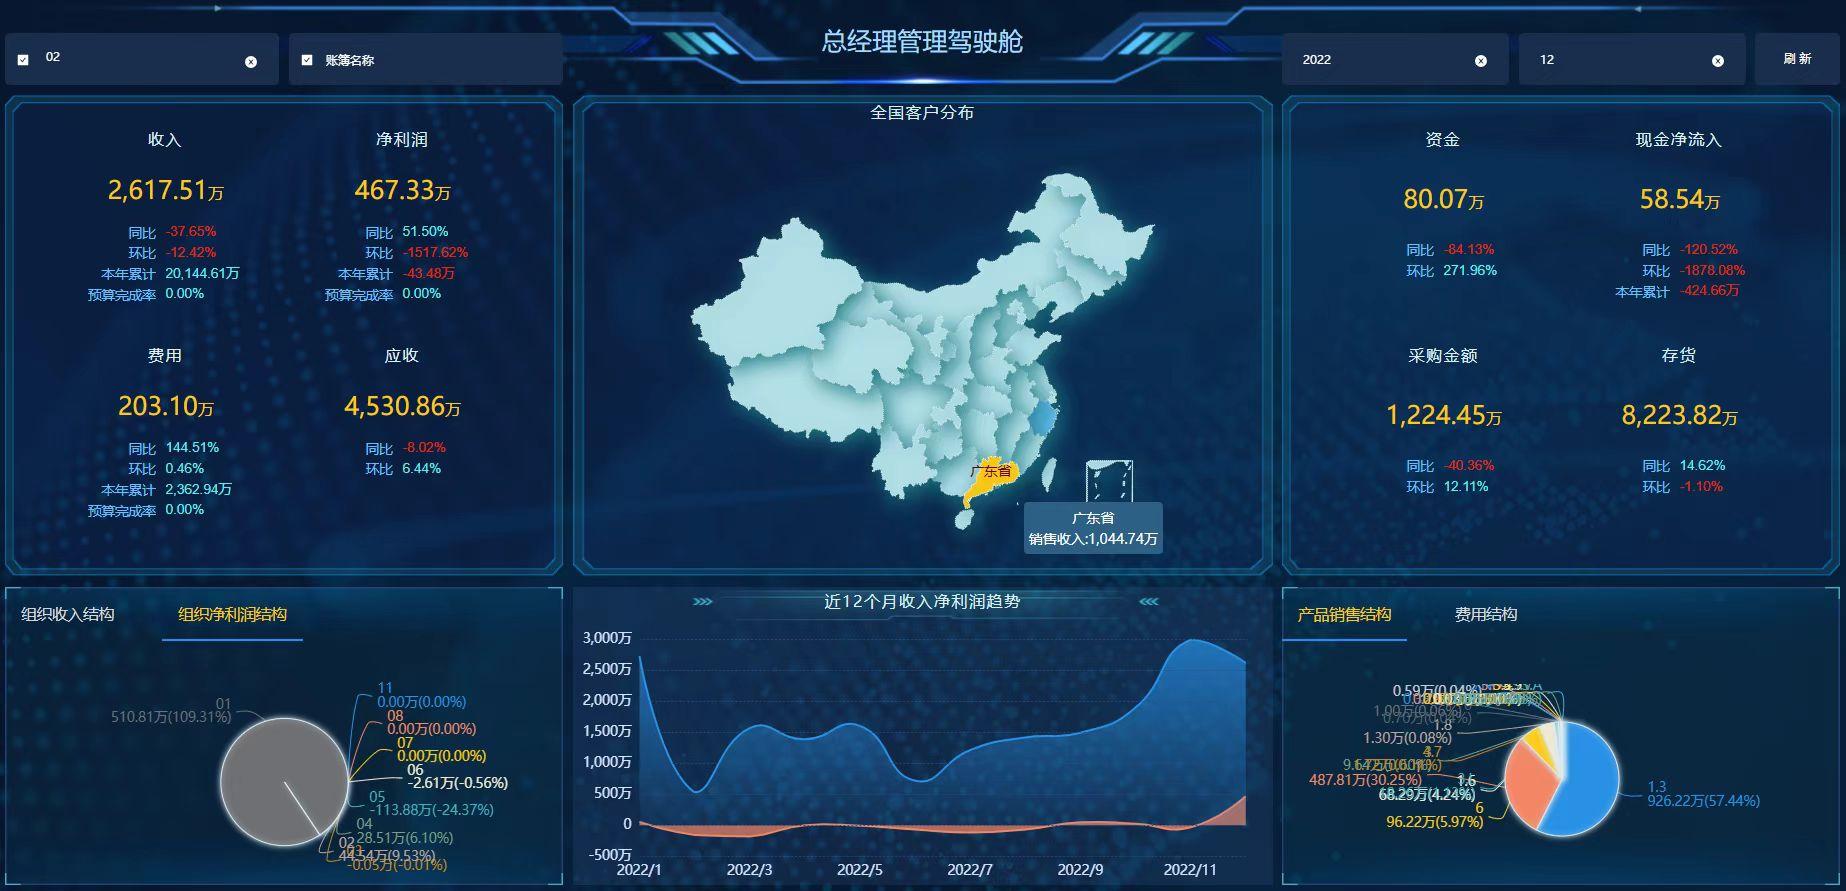This screenshot has height=891, width=1846.
Task: Click the South China Sea inset box
Action: (1109, 482)
